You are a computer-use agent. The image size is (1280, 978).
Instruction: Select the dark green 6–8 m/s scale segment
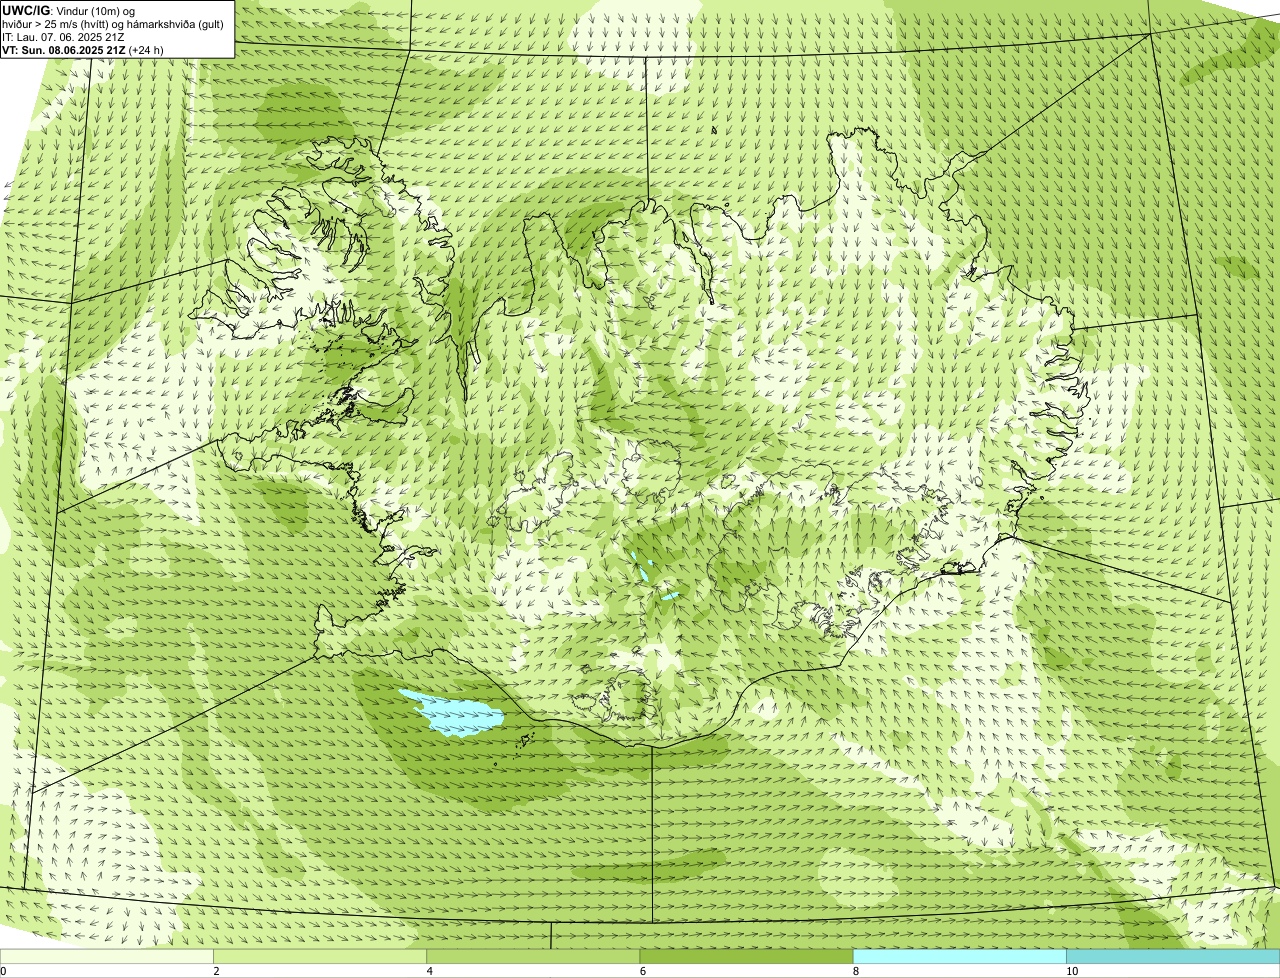coord(746,956)
